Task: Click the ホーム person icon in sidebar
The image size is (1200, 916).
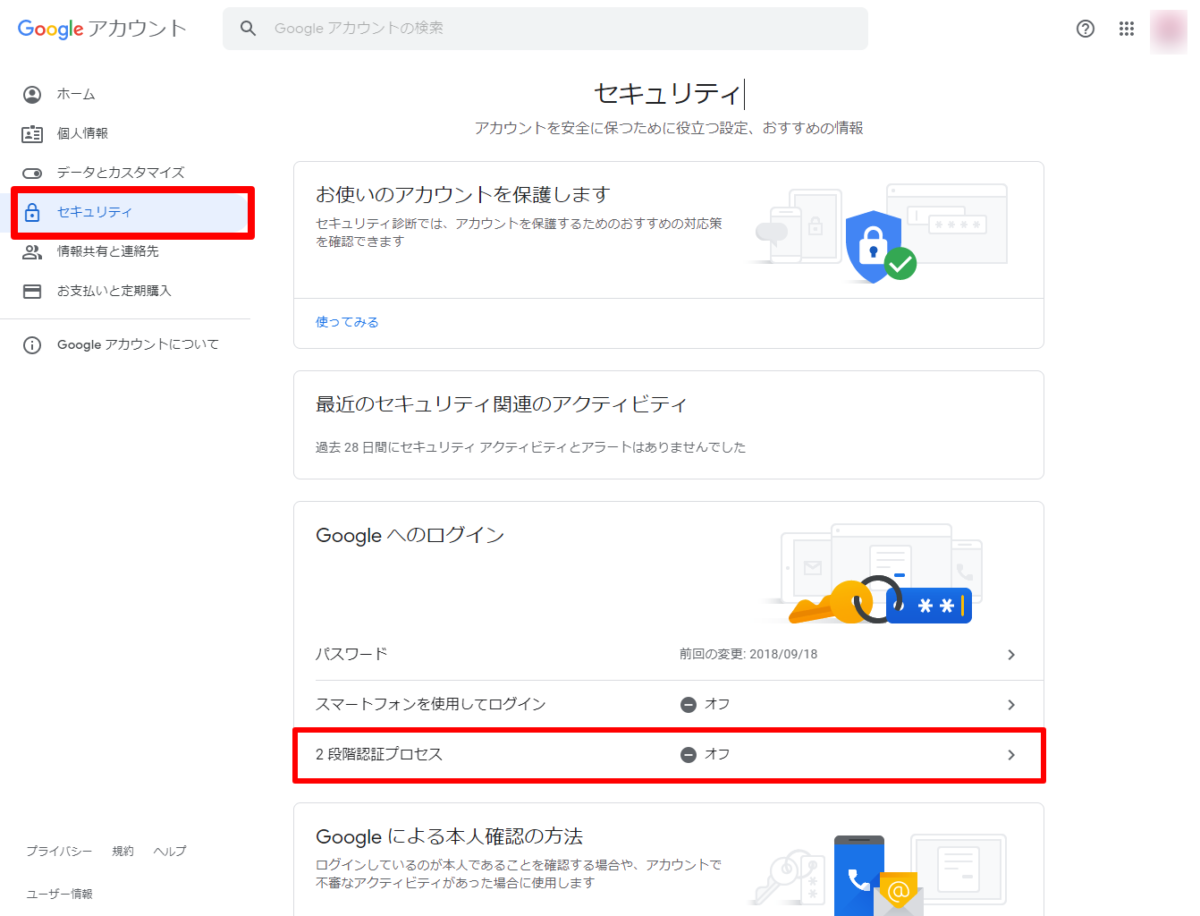Action: click(x=33, y=94)
